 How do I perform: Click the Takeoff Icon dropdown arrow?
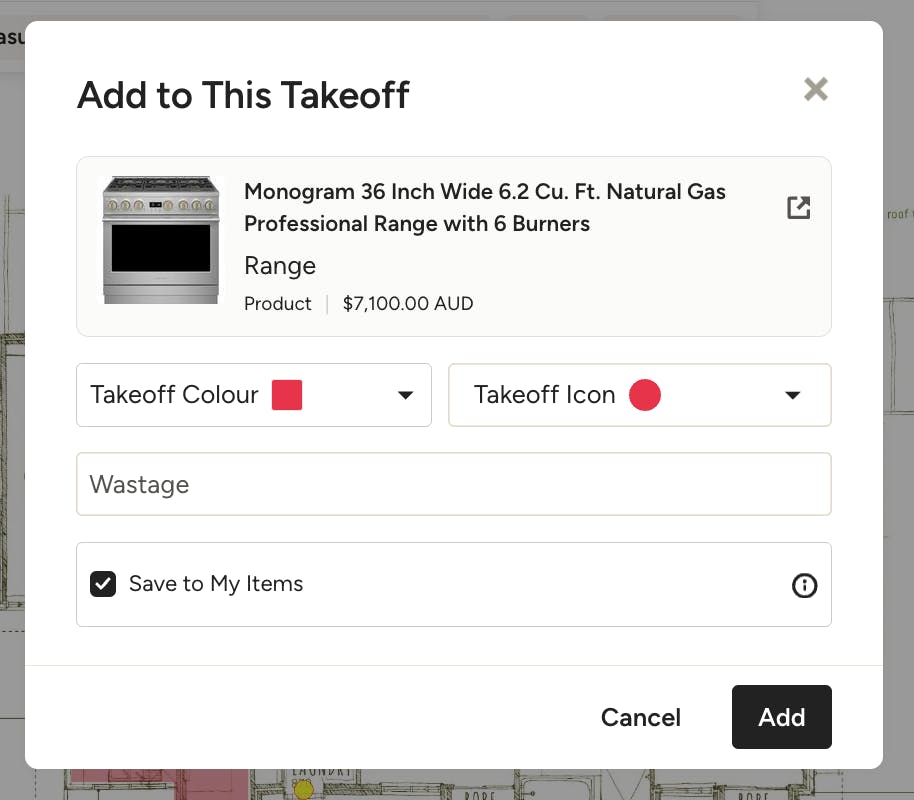coord(792,395)
